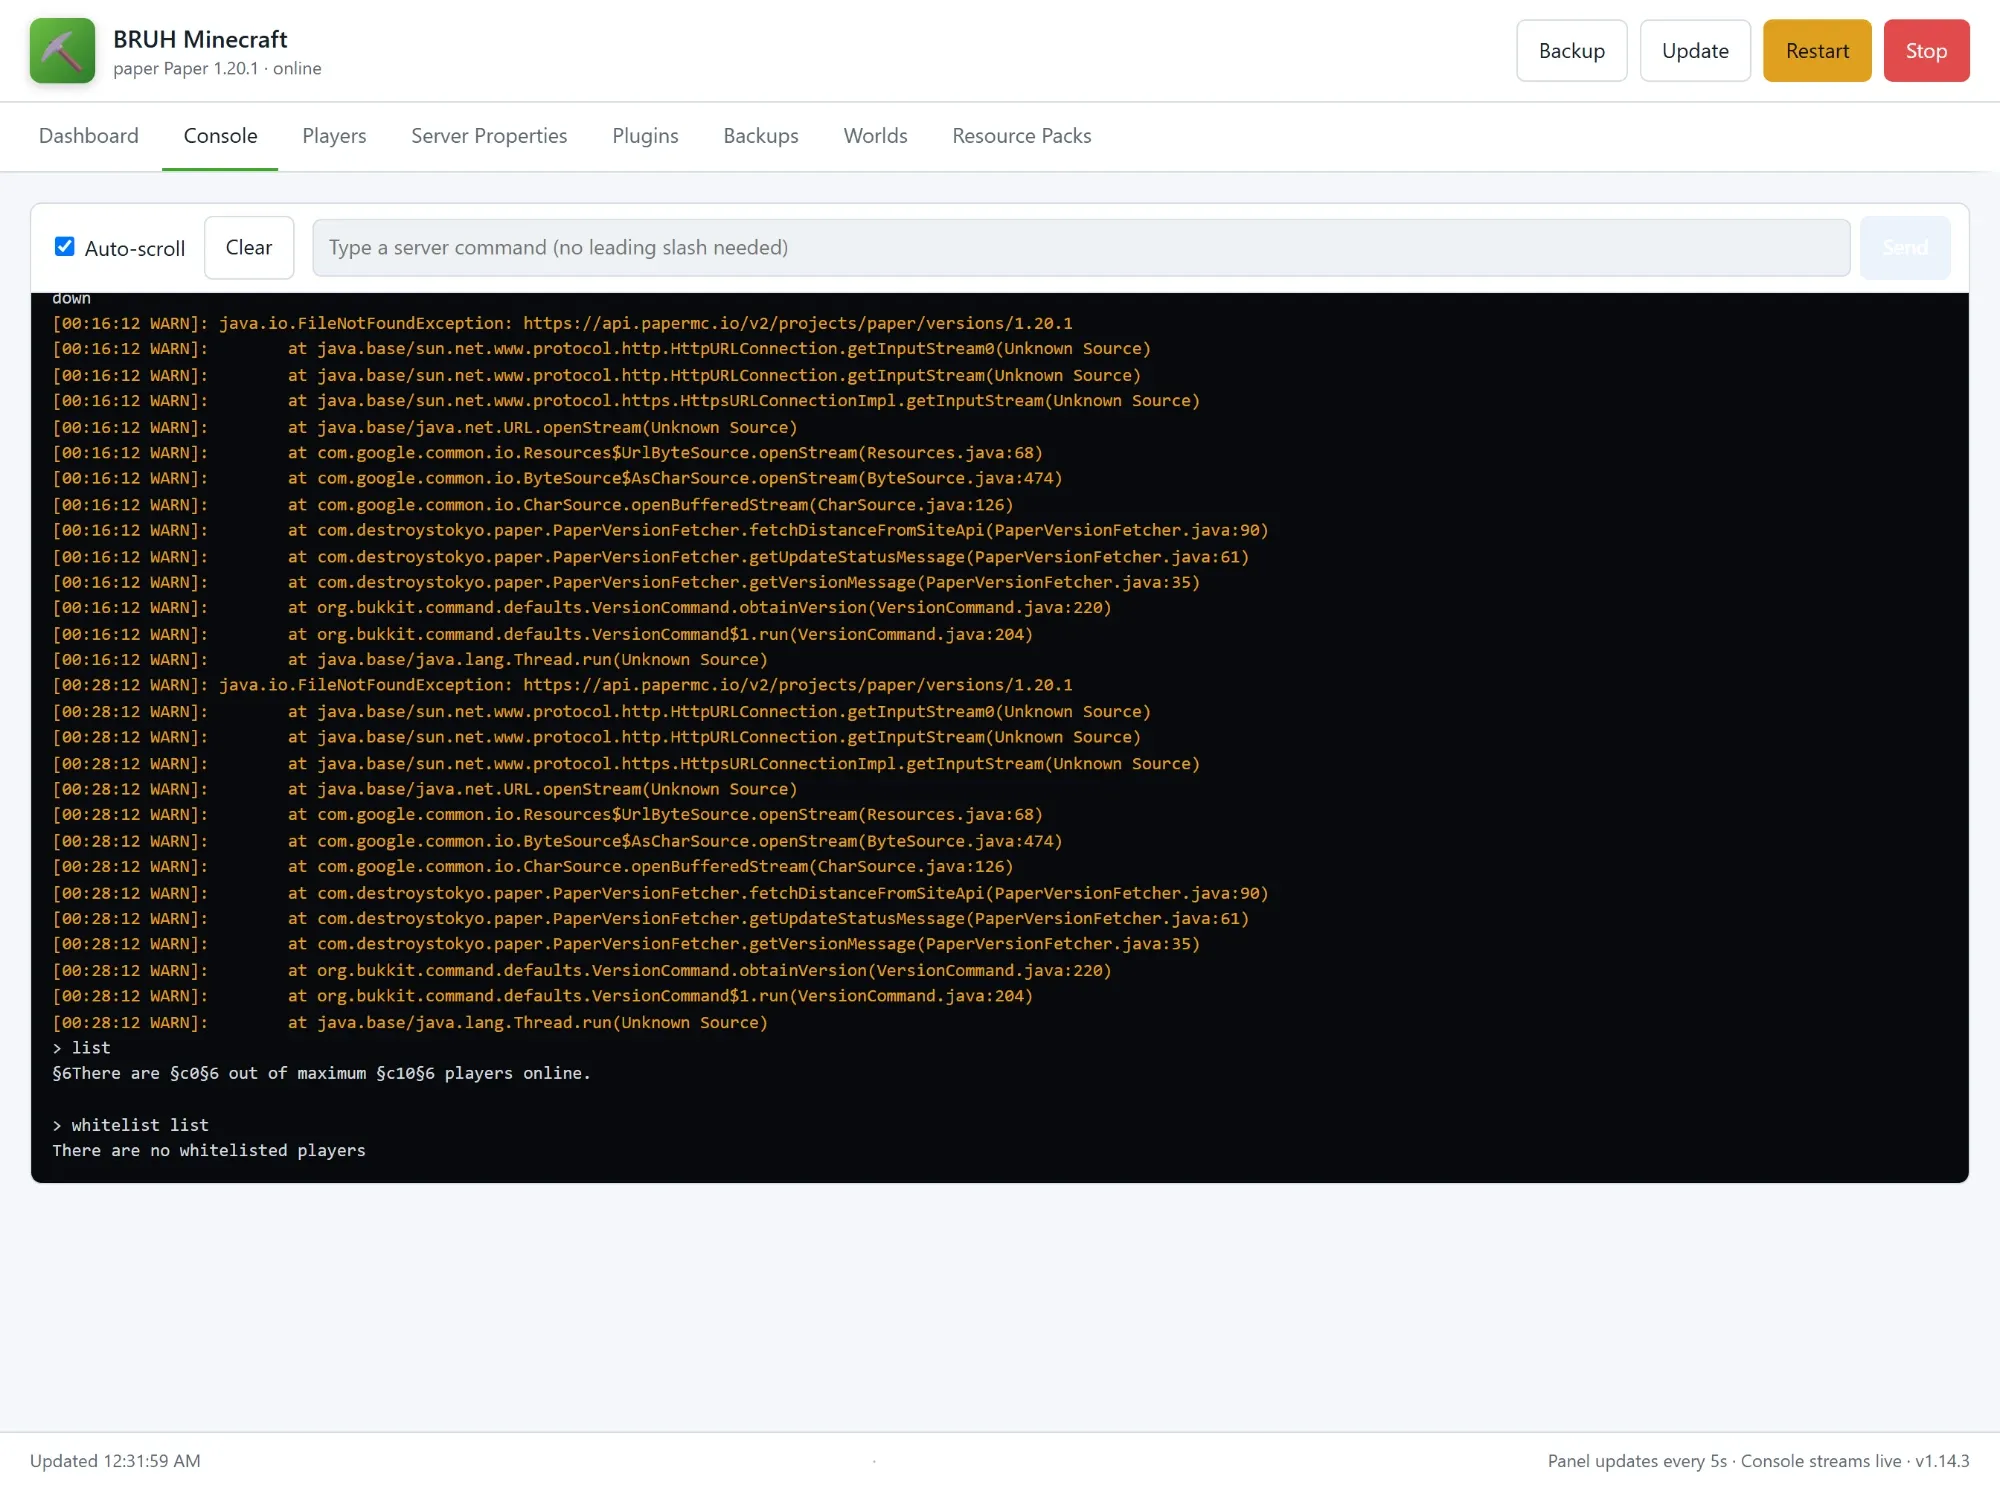Click 'There are no whitelisted players' output
Screen dimensions: 2000x1488
pyautogui.click(x=209, y=1150)
